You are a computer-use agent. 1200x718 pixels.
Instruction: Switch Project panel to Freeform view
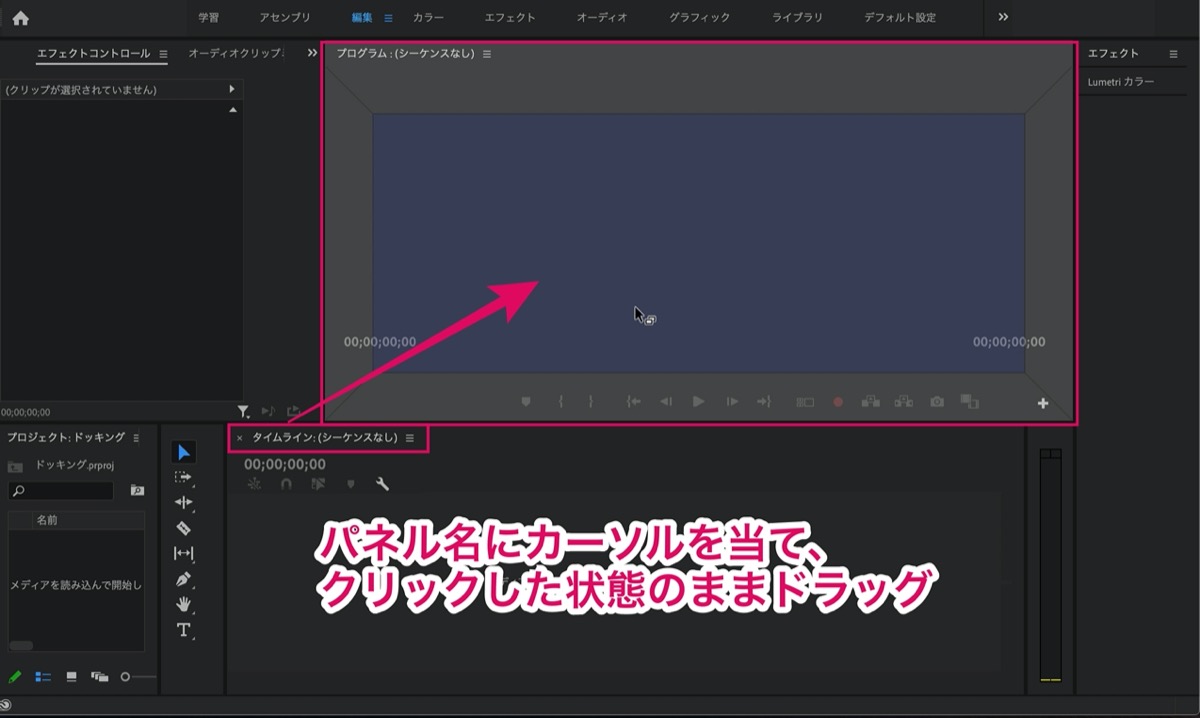pyautogui.click(x=99, y=676)
